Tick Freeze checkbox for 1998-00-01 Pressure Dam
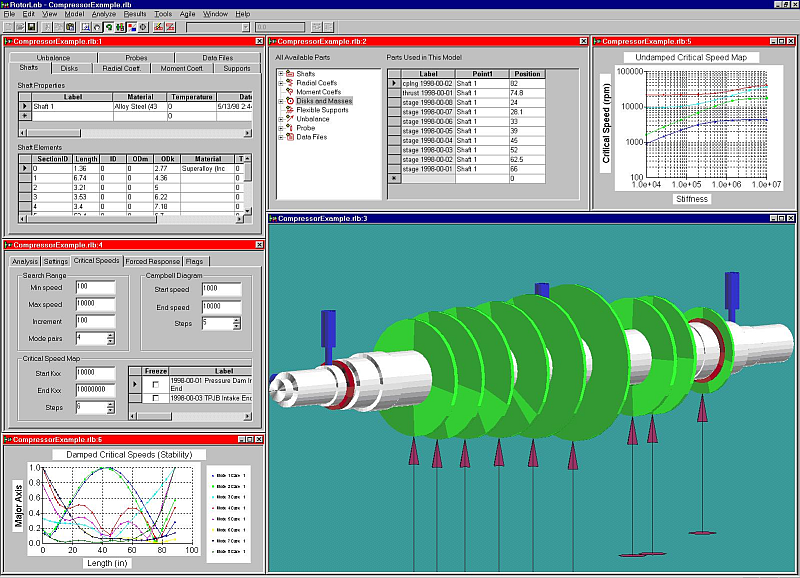 point(156,384)
